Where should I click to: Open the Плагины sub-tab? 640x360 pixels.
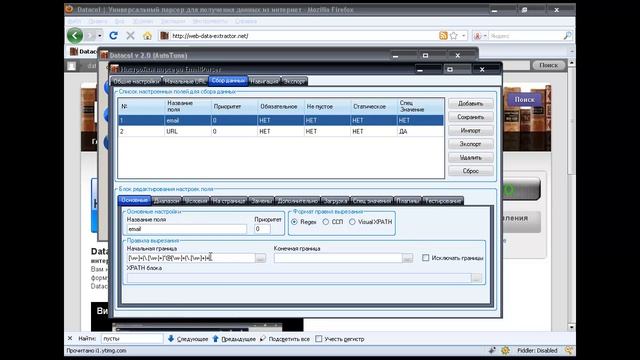(407, 201)
